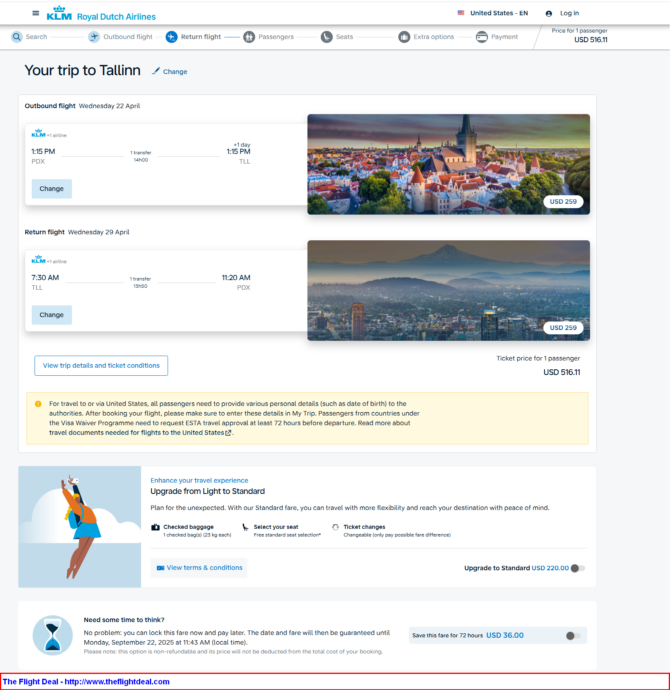Viewport: 670px width, 690px height.
Task: Click the Log in profile icon
Action: pos(549,14)
